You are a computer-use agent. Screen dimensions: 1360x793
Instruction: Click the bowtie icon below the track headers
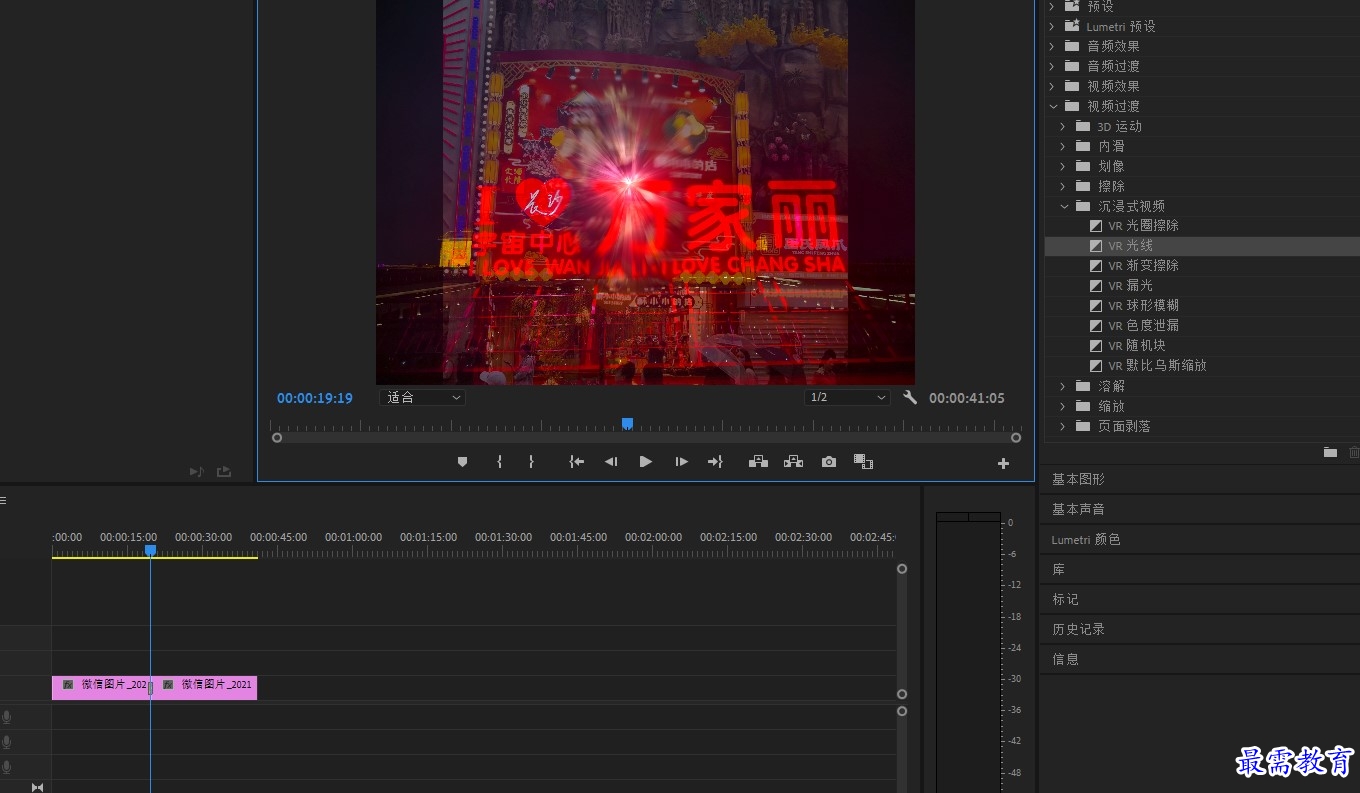tap(37, 787)
